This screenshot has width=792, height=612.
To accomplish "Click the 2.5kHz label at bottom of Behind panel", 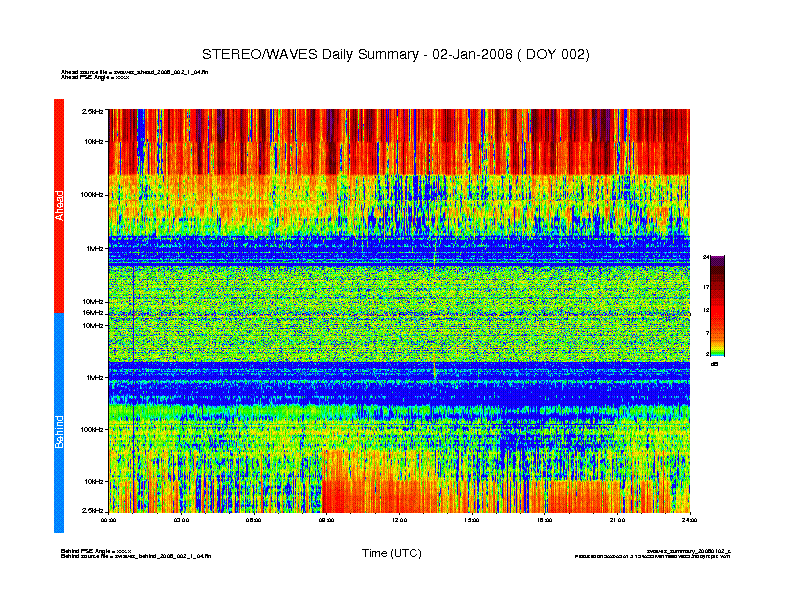I will (93, 511).
